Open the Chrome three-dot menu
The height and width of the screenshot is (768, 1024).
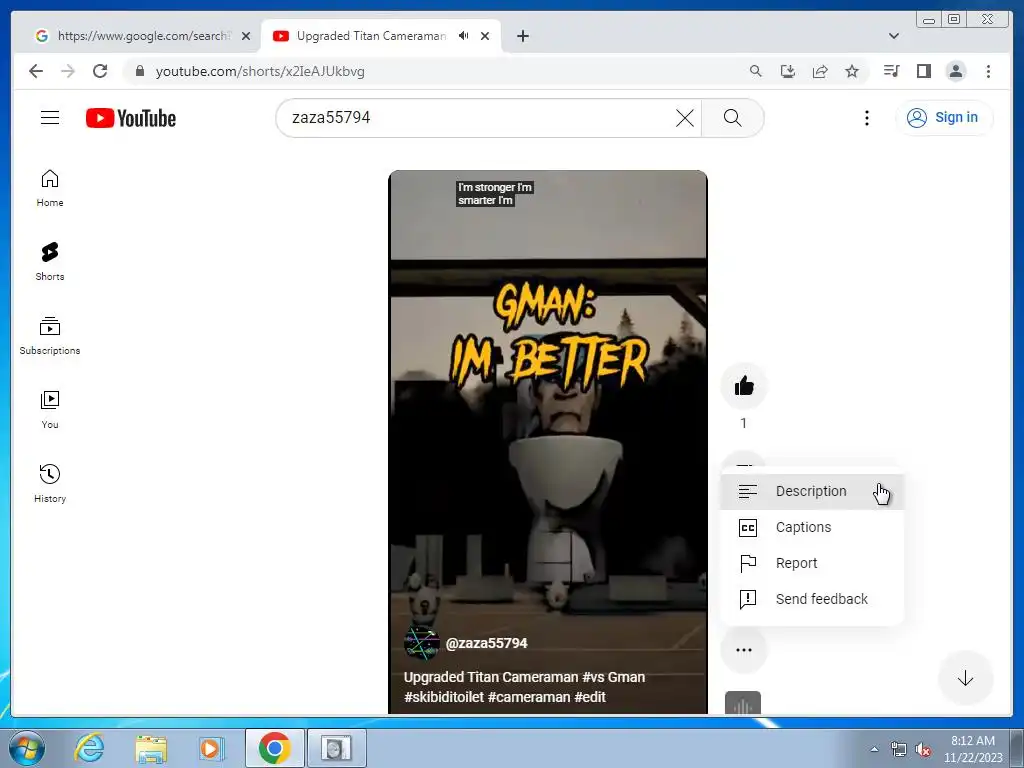click(x=988, y=71)
